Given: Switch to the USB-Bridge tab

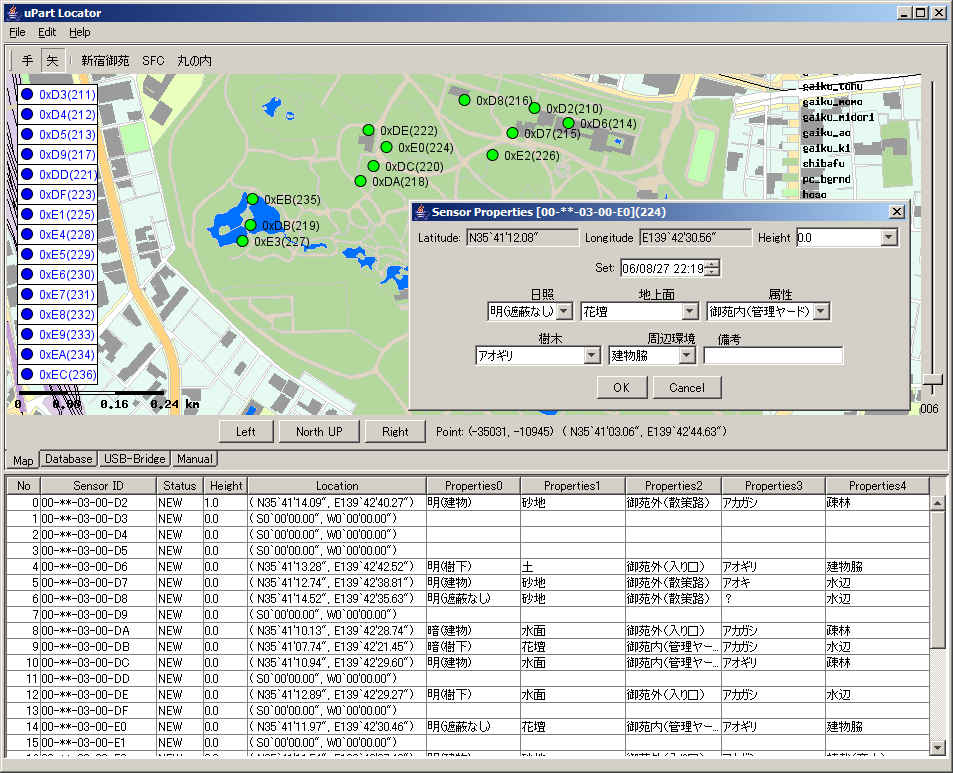Looking at the screenshot, I should point(134,459).
